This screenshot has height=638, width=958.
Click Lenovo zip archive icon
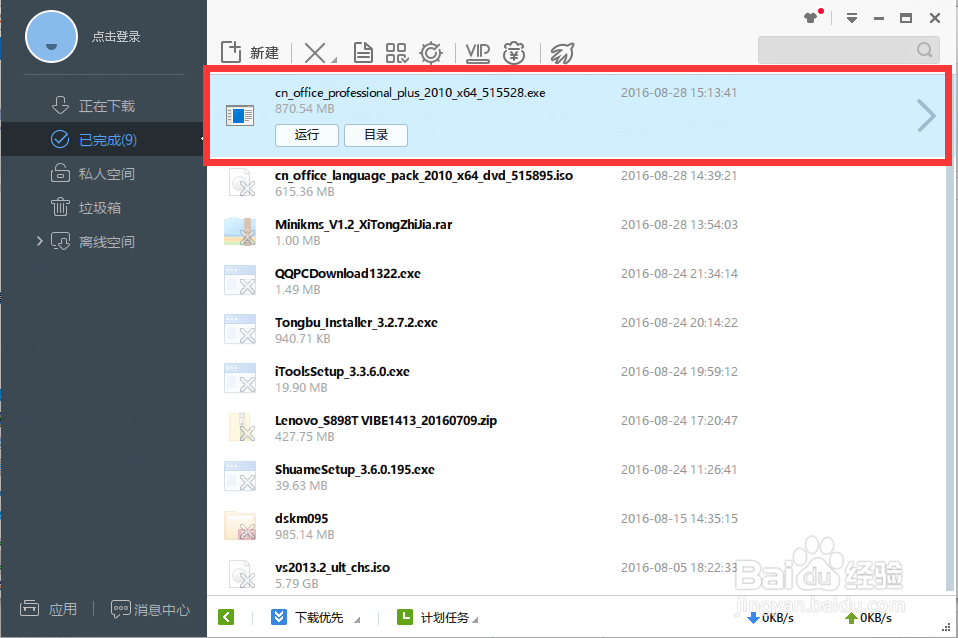[241, 427]
